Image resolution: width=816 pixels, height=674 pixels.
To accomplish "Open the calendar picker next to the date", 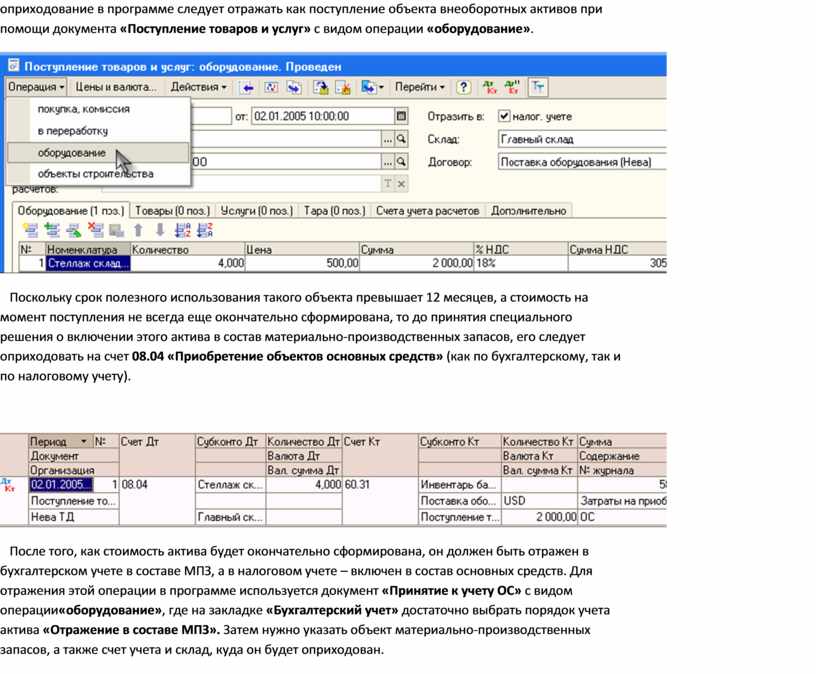I will pos(401,116).
